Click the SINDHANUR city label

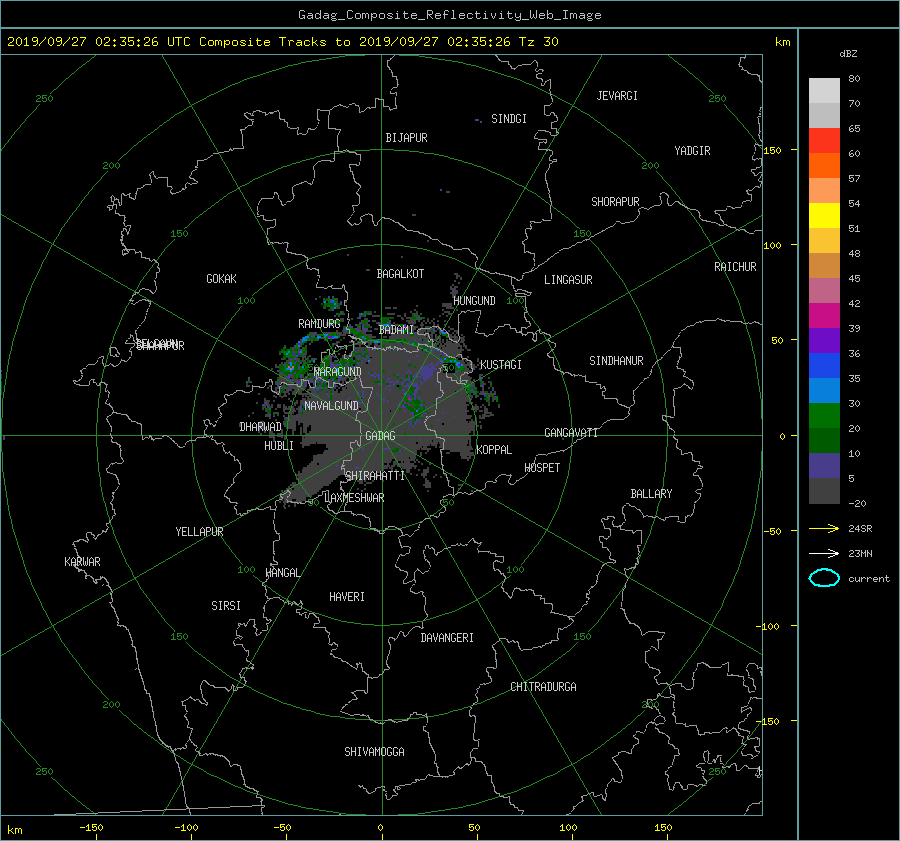coord(616,361)
